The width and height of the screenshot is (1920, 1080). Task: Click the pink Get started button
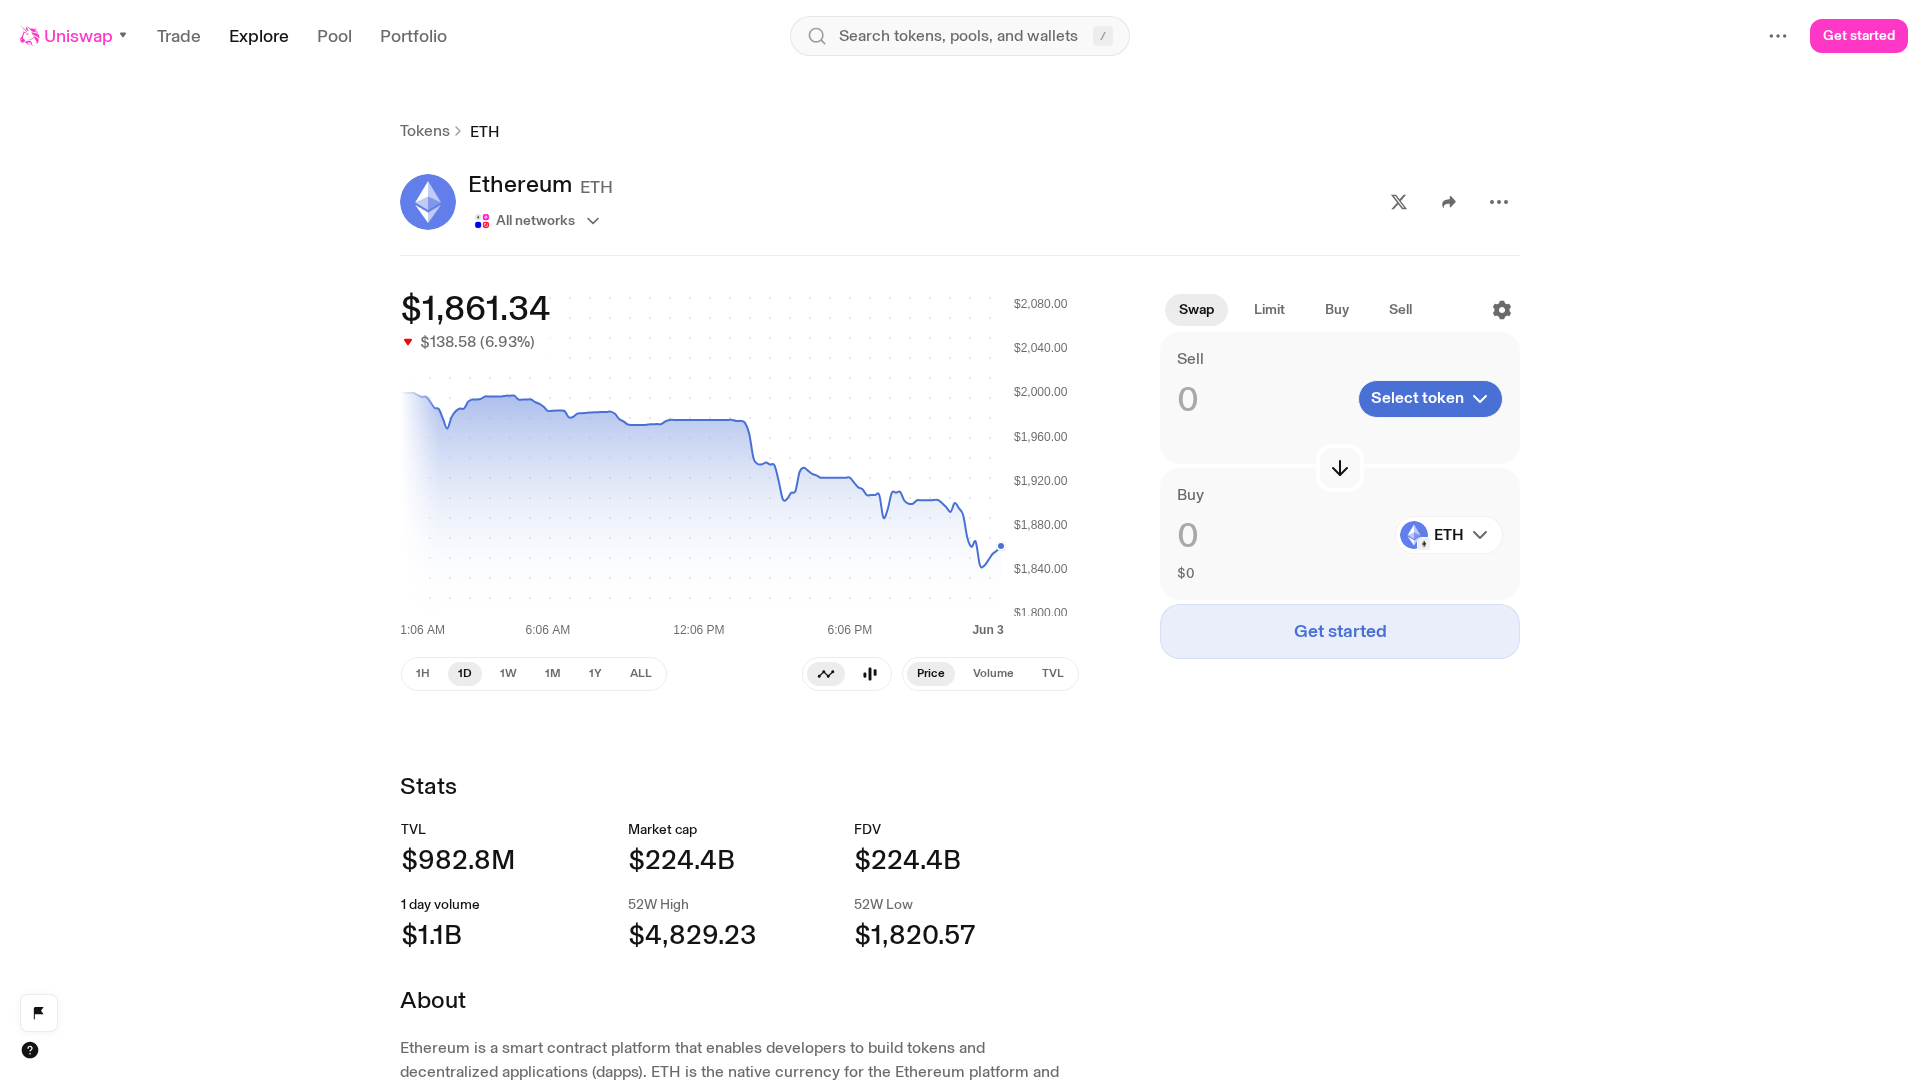(1859, 36)
